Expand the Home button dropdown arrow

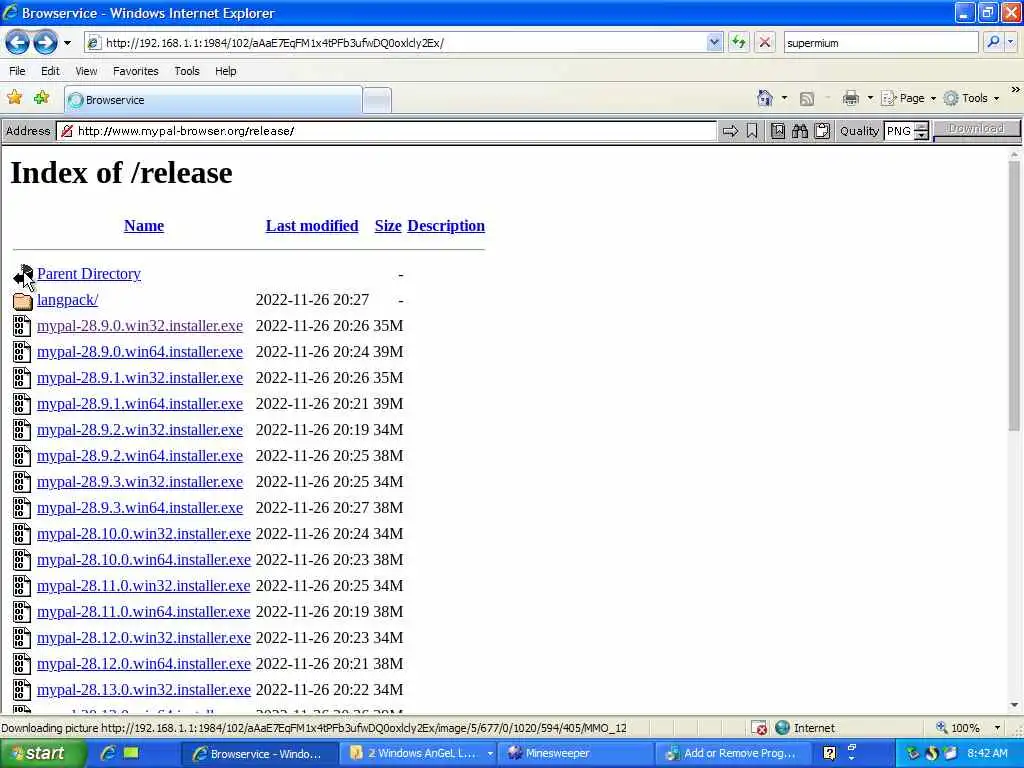click(x=784, y=98)
